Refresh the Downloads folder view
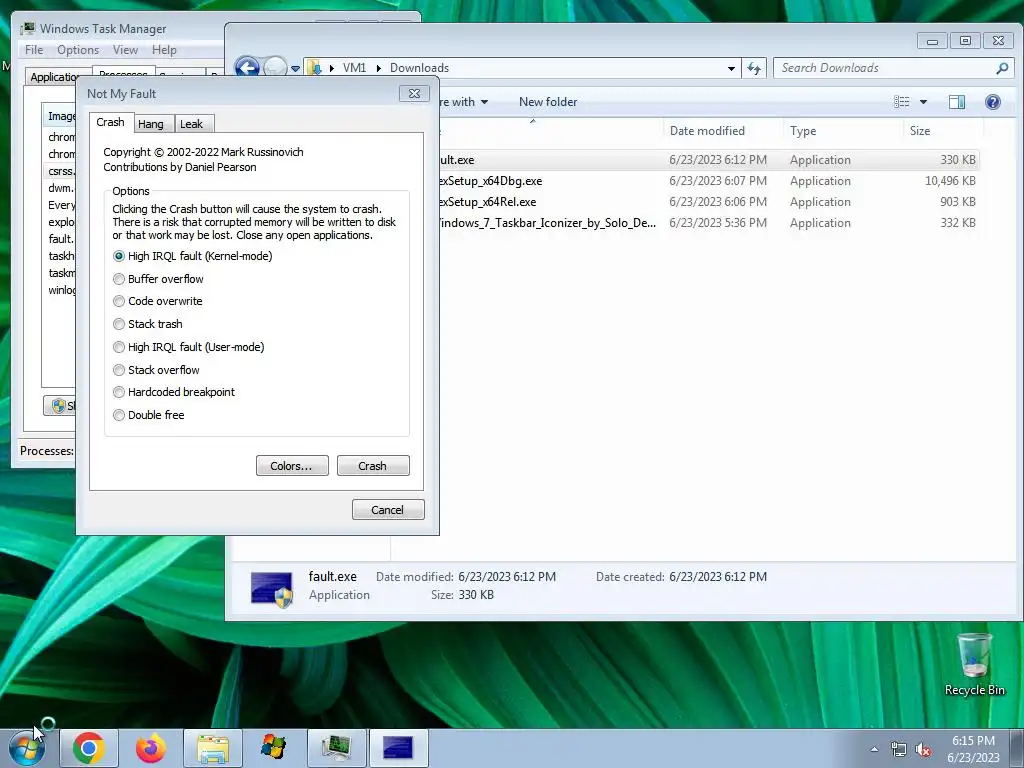The height and width of the screenshot is (768, 1024). point(754,68)
